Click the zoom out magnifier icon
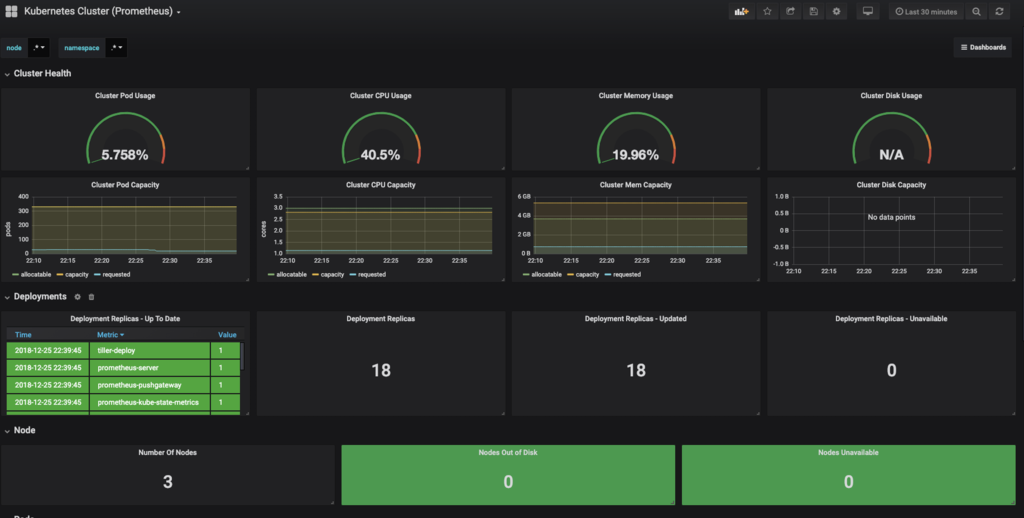Screen dimensions: 1024x518 (976, 12)
